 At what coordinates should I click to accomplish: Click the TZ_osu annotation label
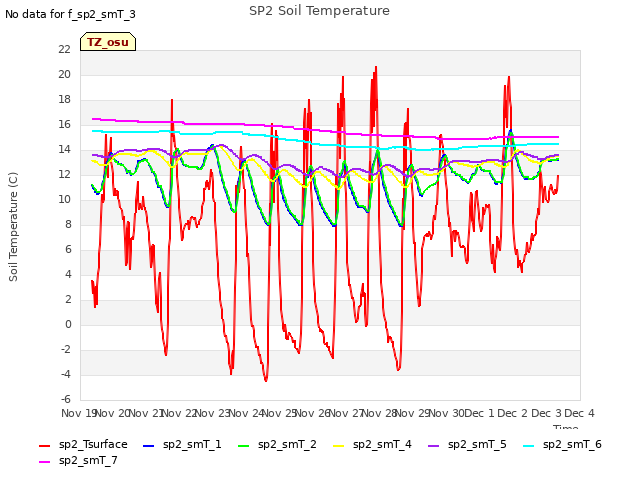(x=108, y=42)
